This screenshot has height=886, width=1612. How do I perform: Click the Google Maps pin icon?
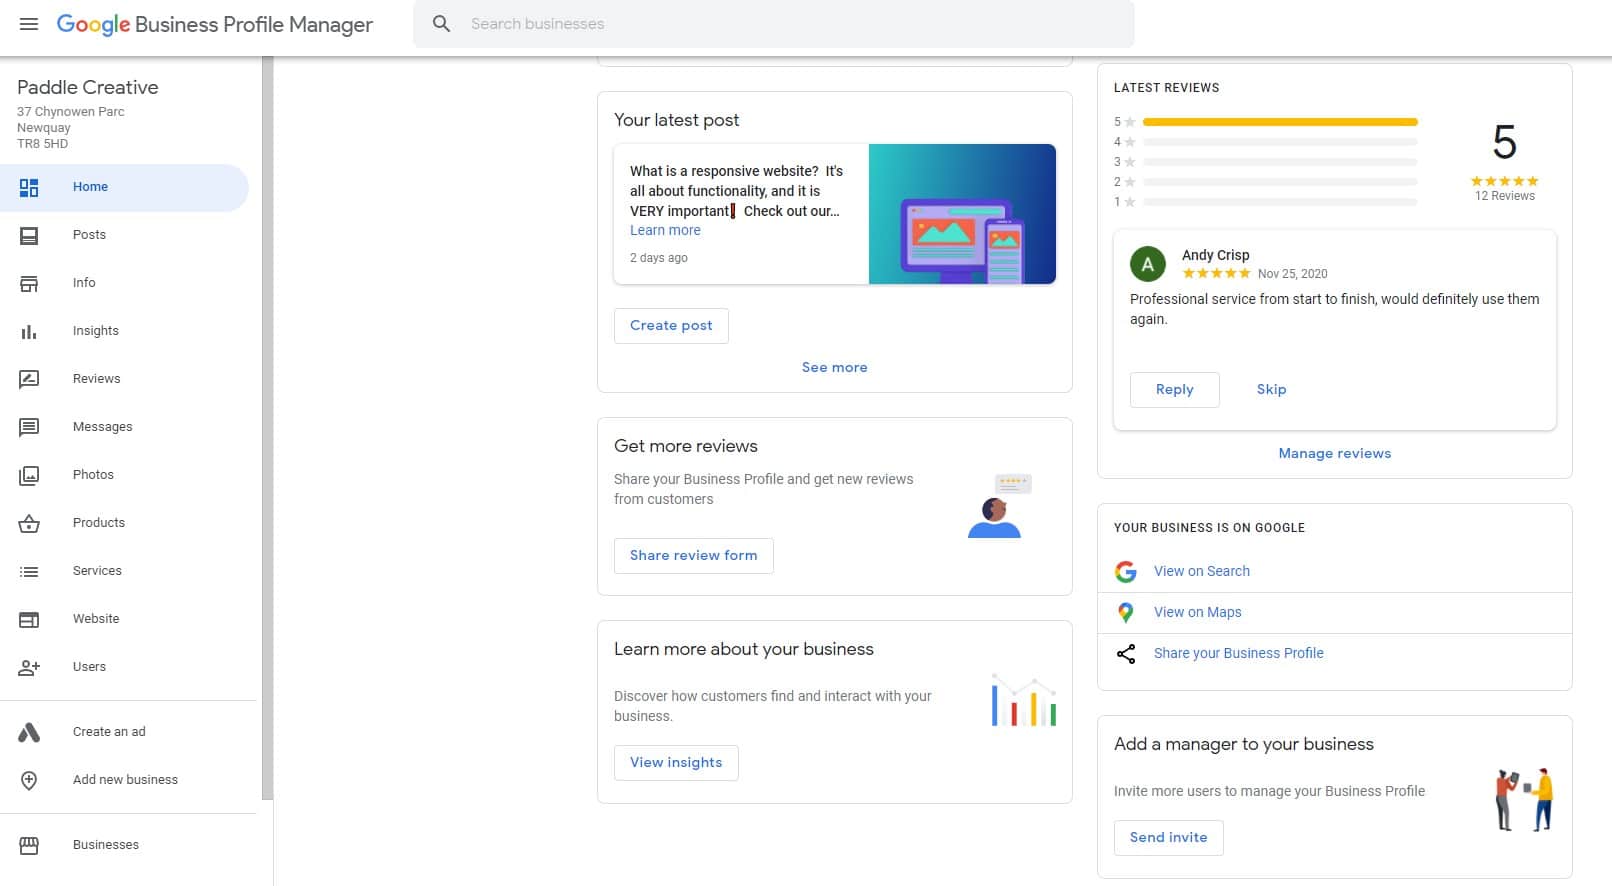[x=1126, y=612]
